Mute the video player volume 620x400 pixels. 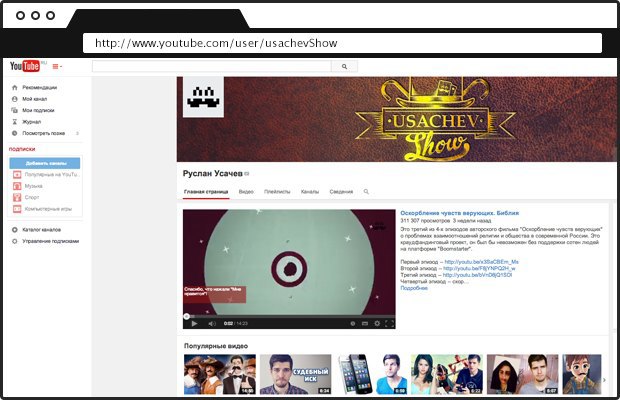click(211, 323)
